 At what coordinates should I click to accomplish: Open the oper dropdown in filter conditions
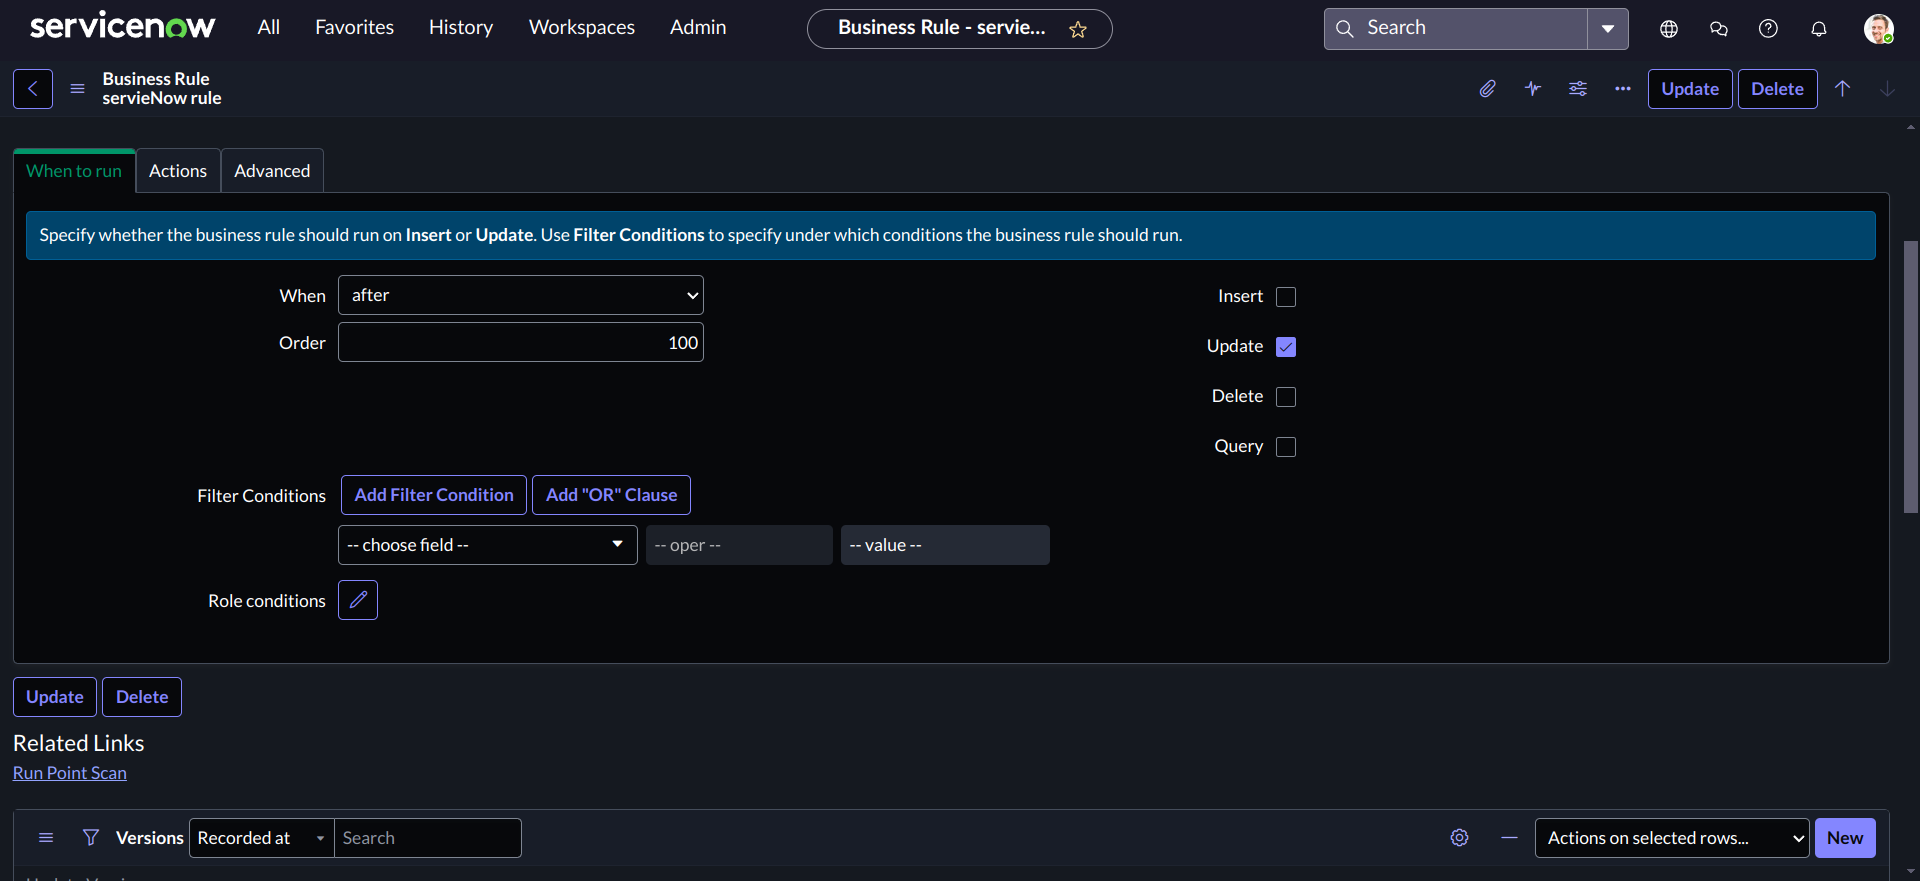pyautogui.click(x=739, y=545)
